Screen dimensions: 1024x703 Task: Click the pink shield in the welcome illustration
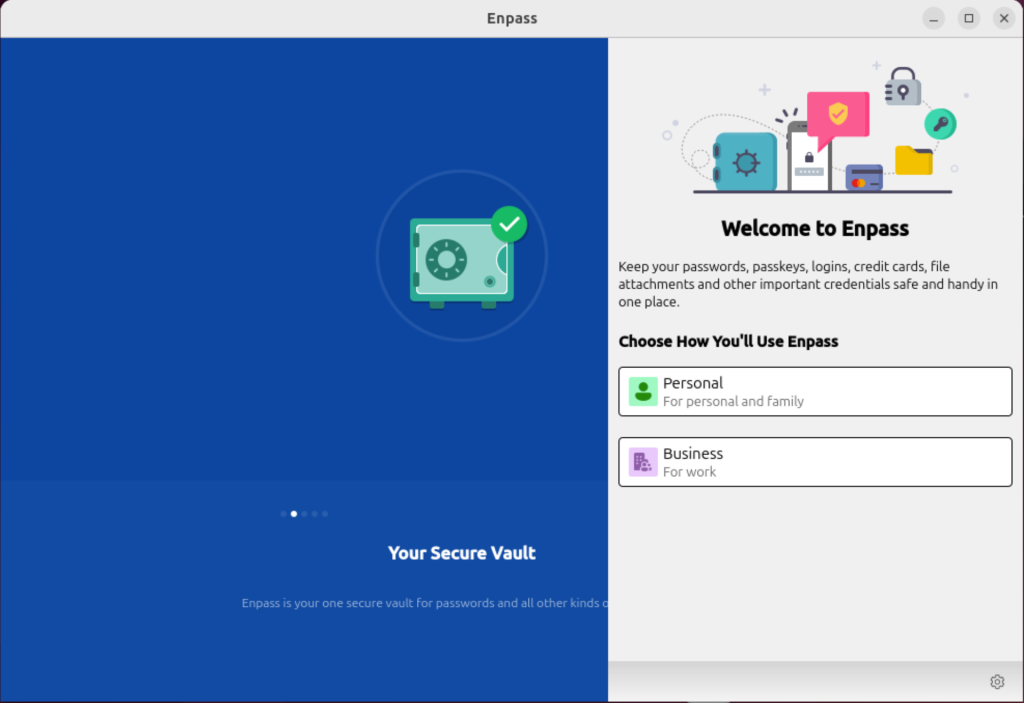point(837,113)
